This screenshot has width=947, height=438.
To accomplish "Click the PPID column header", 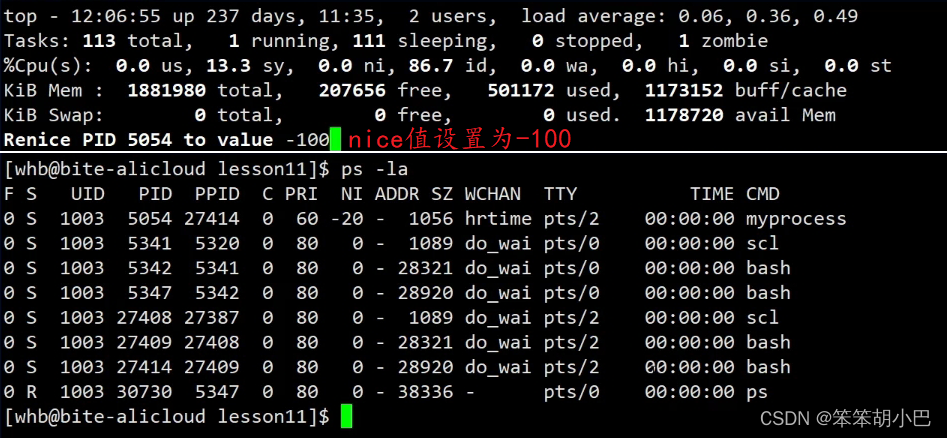I will click(x=217, y=194).
